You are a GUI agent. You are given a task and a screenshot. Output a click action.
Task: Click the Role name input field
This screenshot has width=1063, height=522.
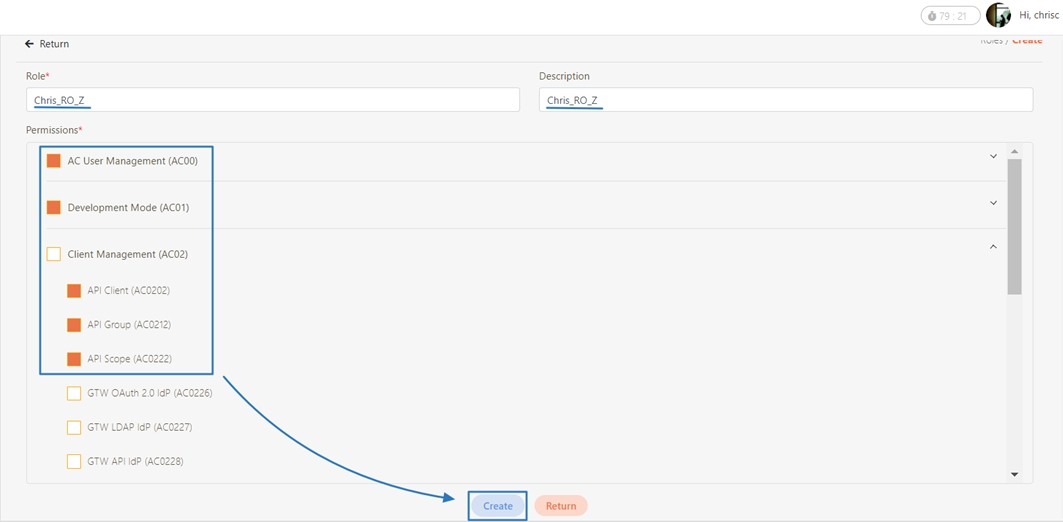pyautogui.click(x=272, y=100)
